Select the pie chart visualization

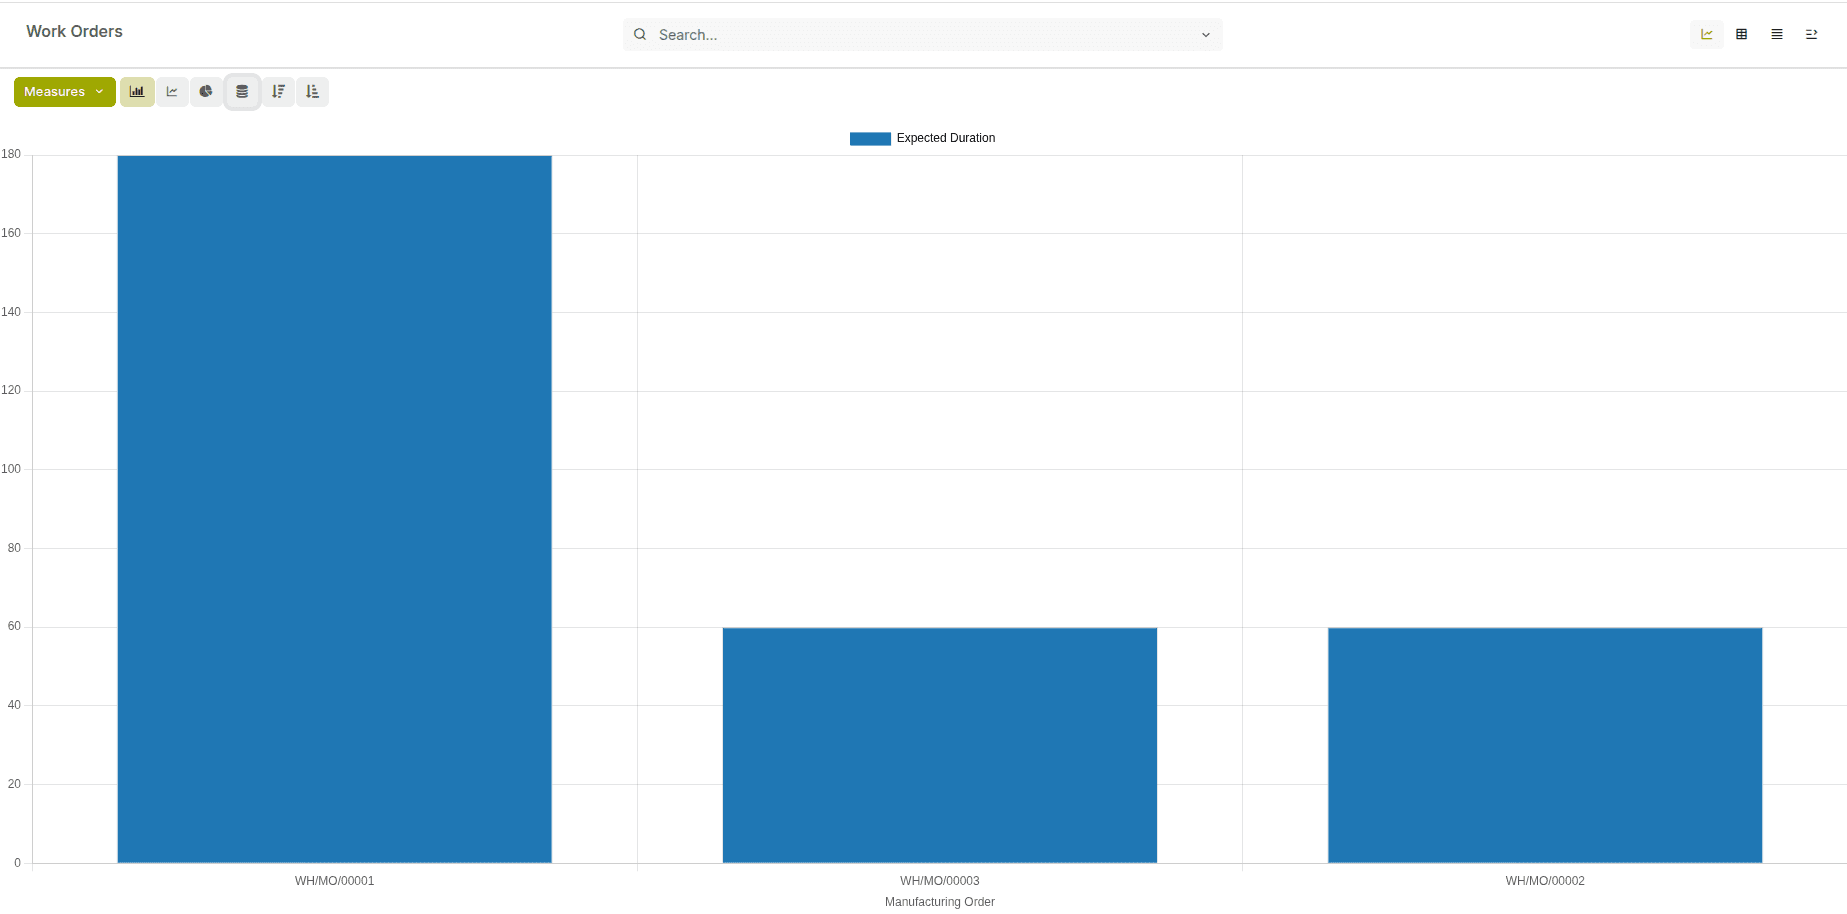coord(206,91)
